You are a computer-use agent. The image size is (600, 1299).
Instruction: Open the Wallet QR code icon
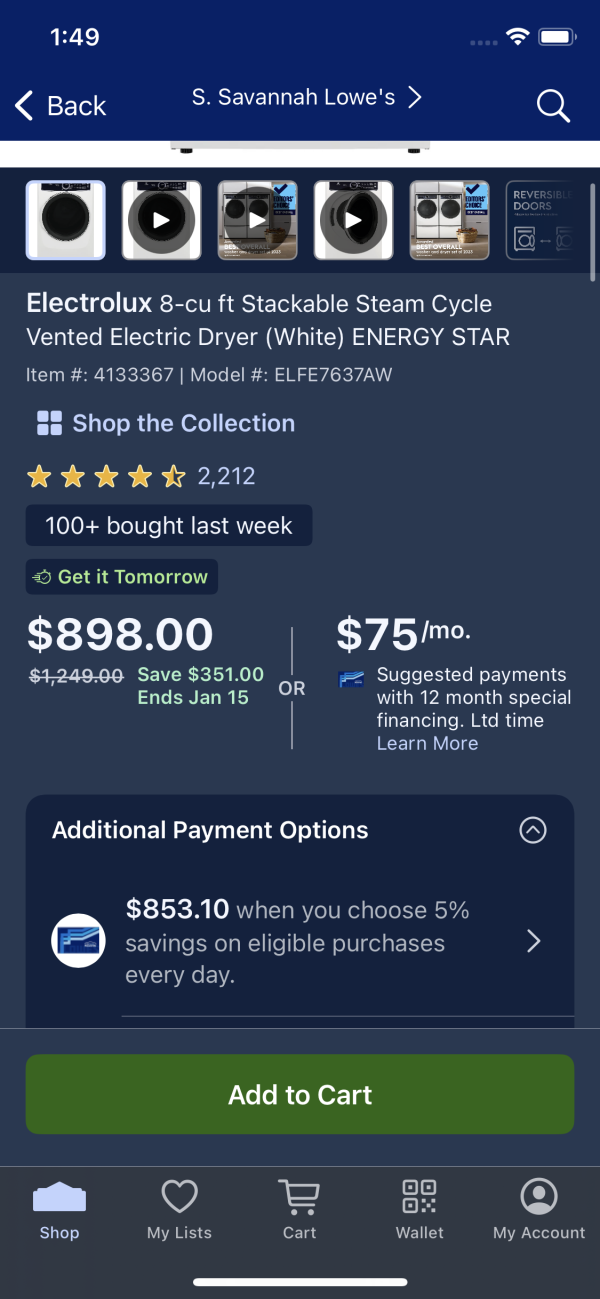coord(419,1196)
